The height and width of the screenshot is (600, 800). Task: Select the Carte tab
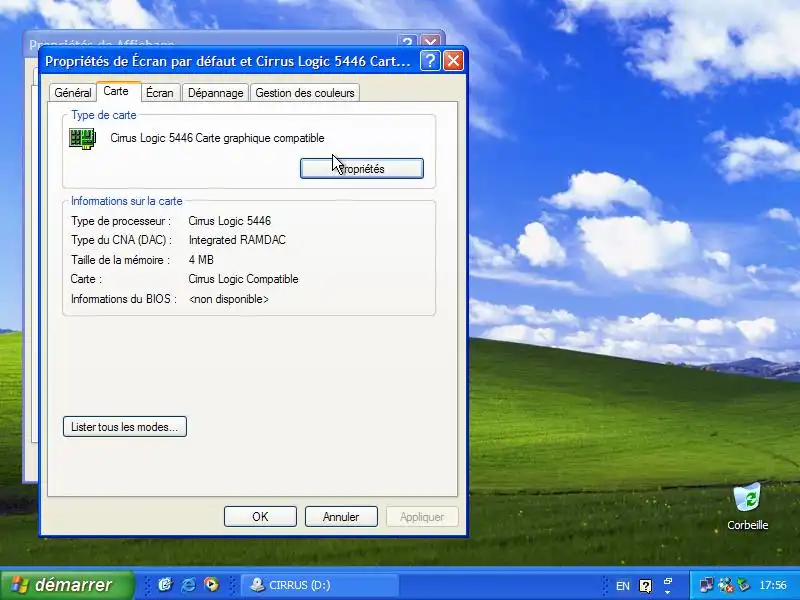pyautogui.click(x=116, y=91)
